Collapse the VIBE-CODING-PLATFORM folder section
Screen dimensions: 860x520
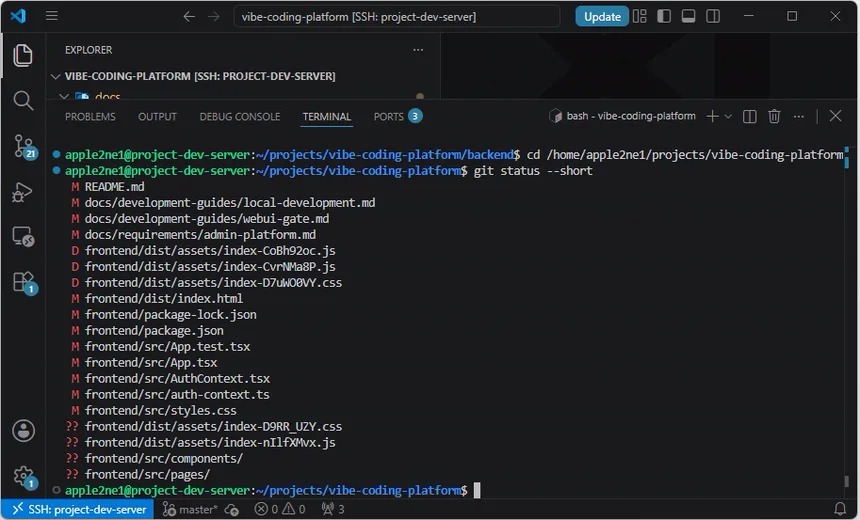point(55,76)
